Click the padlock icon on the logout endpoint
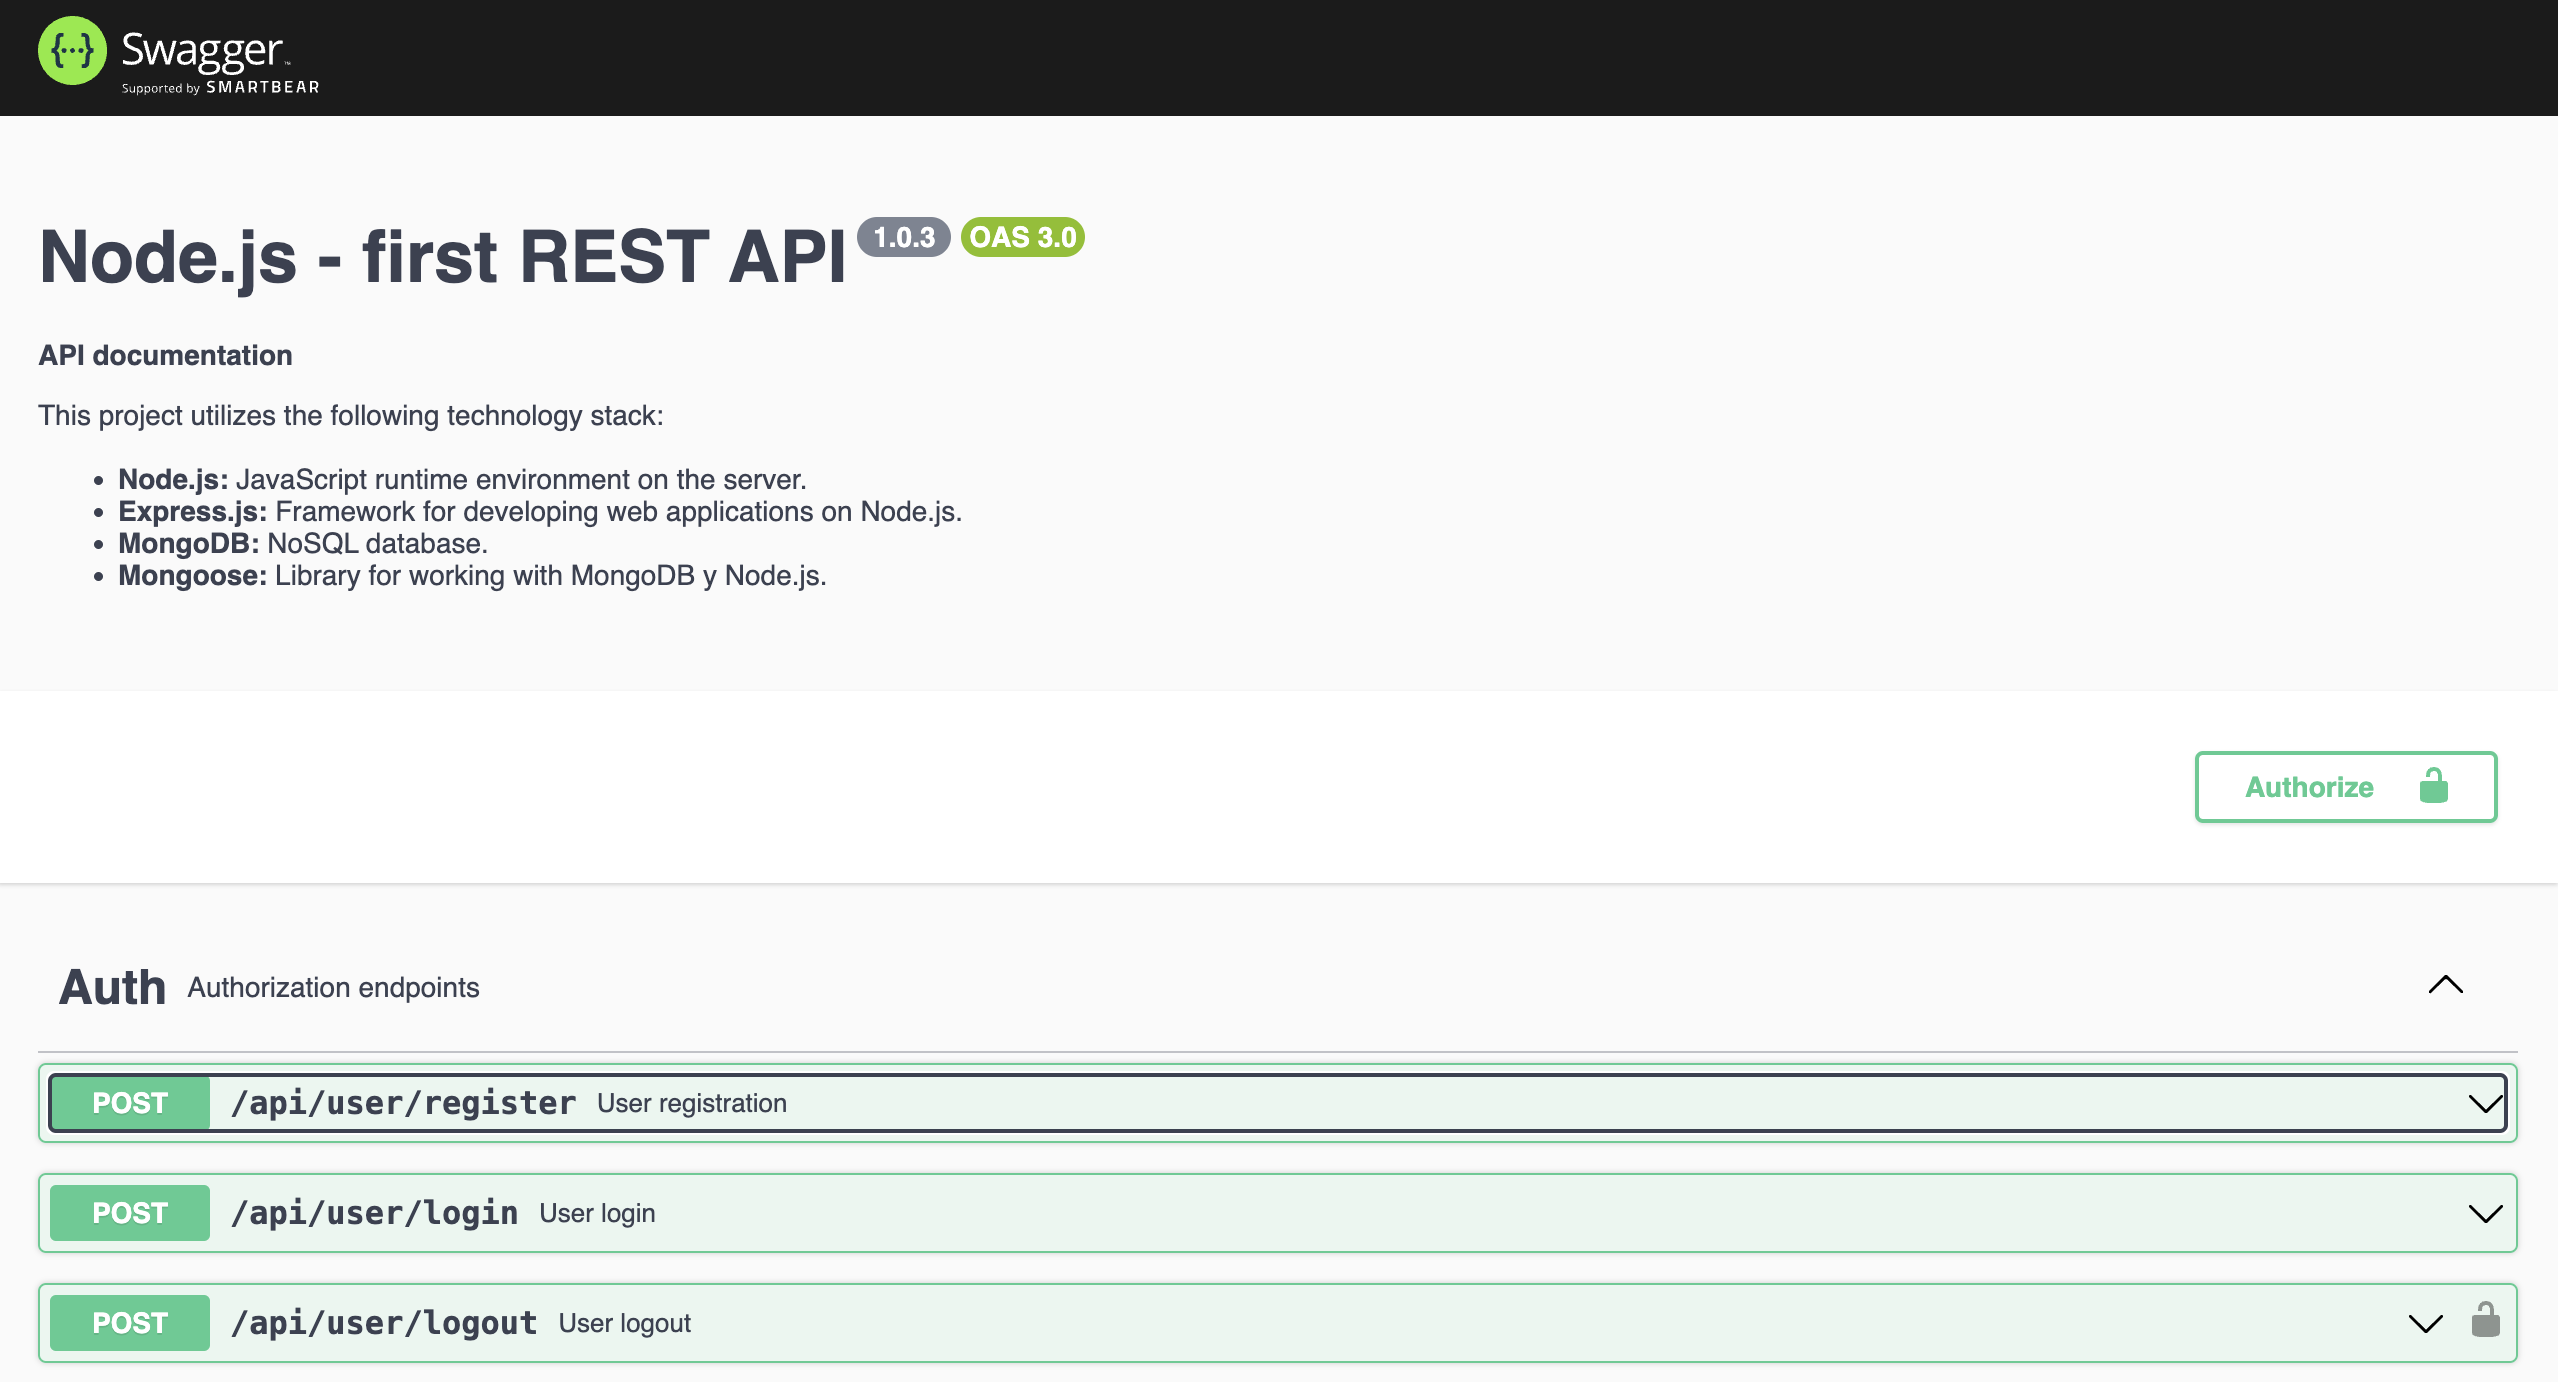2558x1382 pixels. [x=2485, y=1321]
